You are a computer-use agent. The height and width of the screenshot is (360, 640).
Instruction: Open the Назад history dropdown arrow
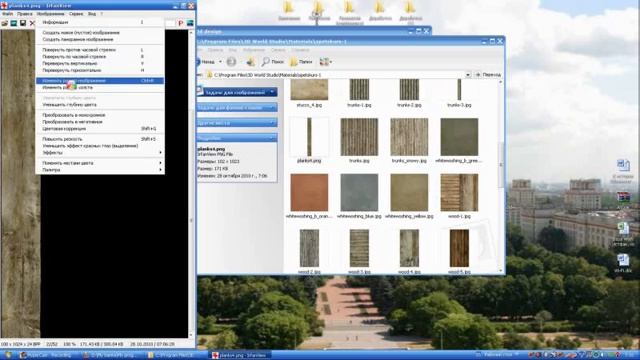coord(220,62)
